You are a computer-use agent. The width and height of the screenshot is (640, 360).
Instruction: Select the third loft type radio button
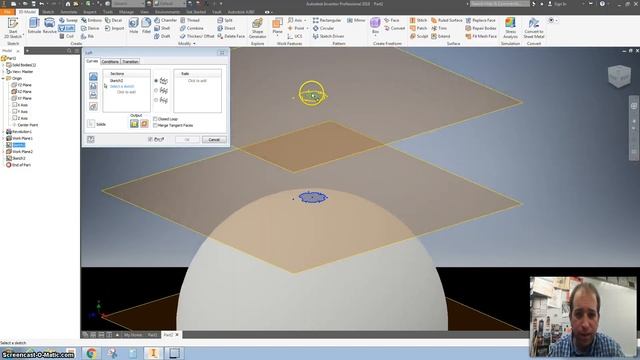(x=156, y=100)
